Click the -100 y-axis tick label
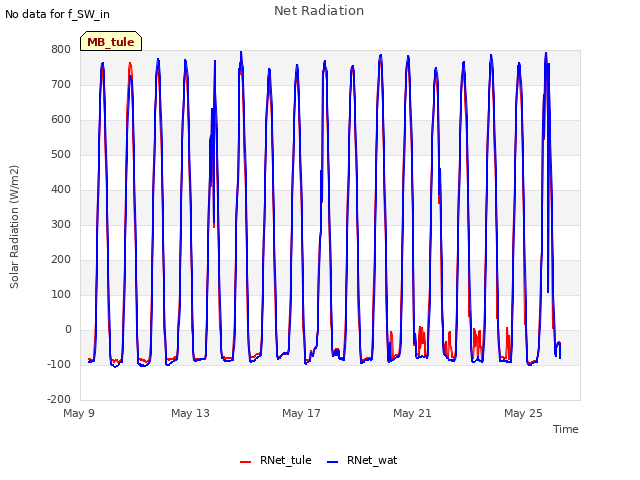The image size is (640, 480). click(59, 364)
